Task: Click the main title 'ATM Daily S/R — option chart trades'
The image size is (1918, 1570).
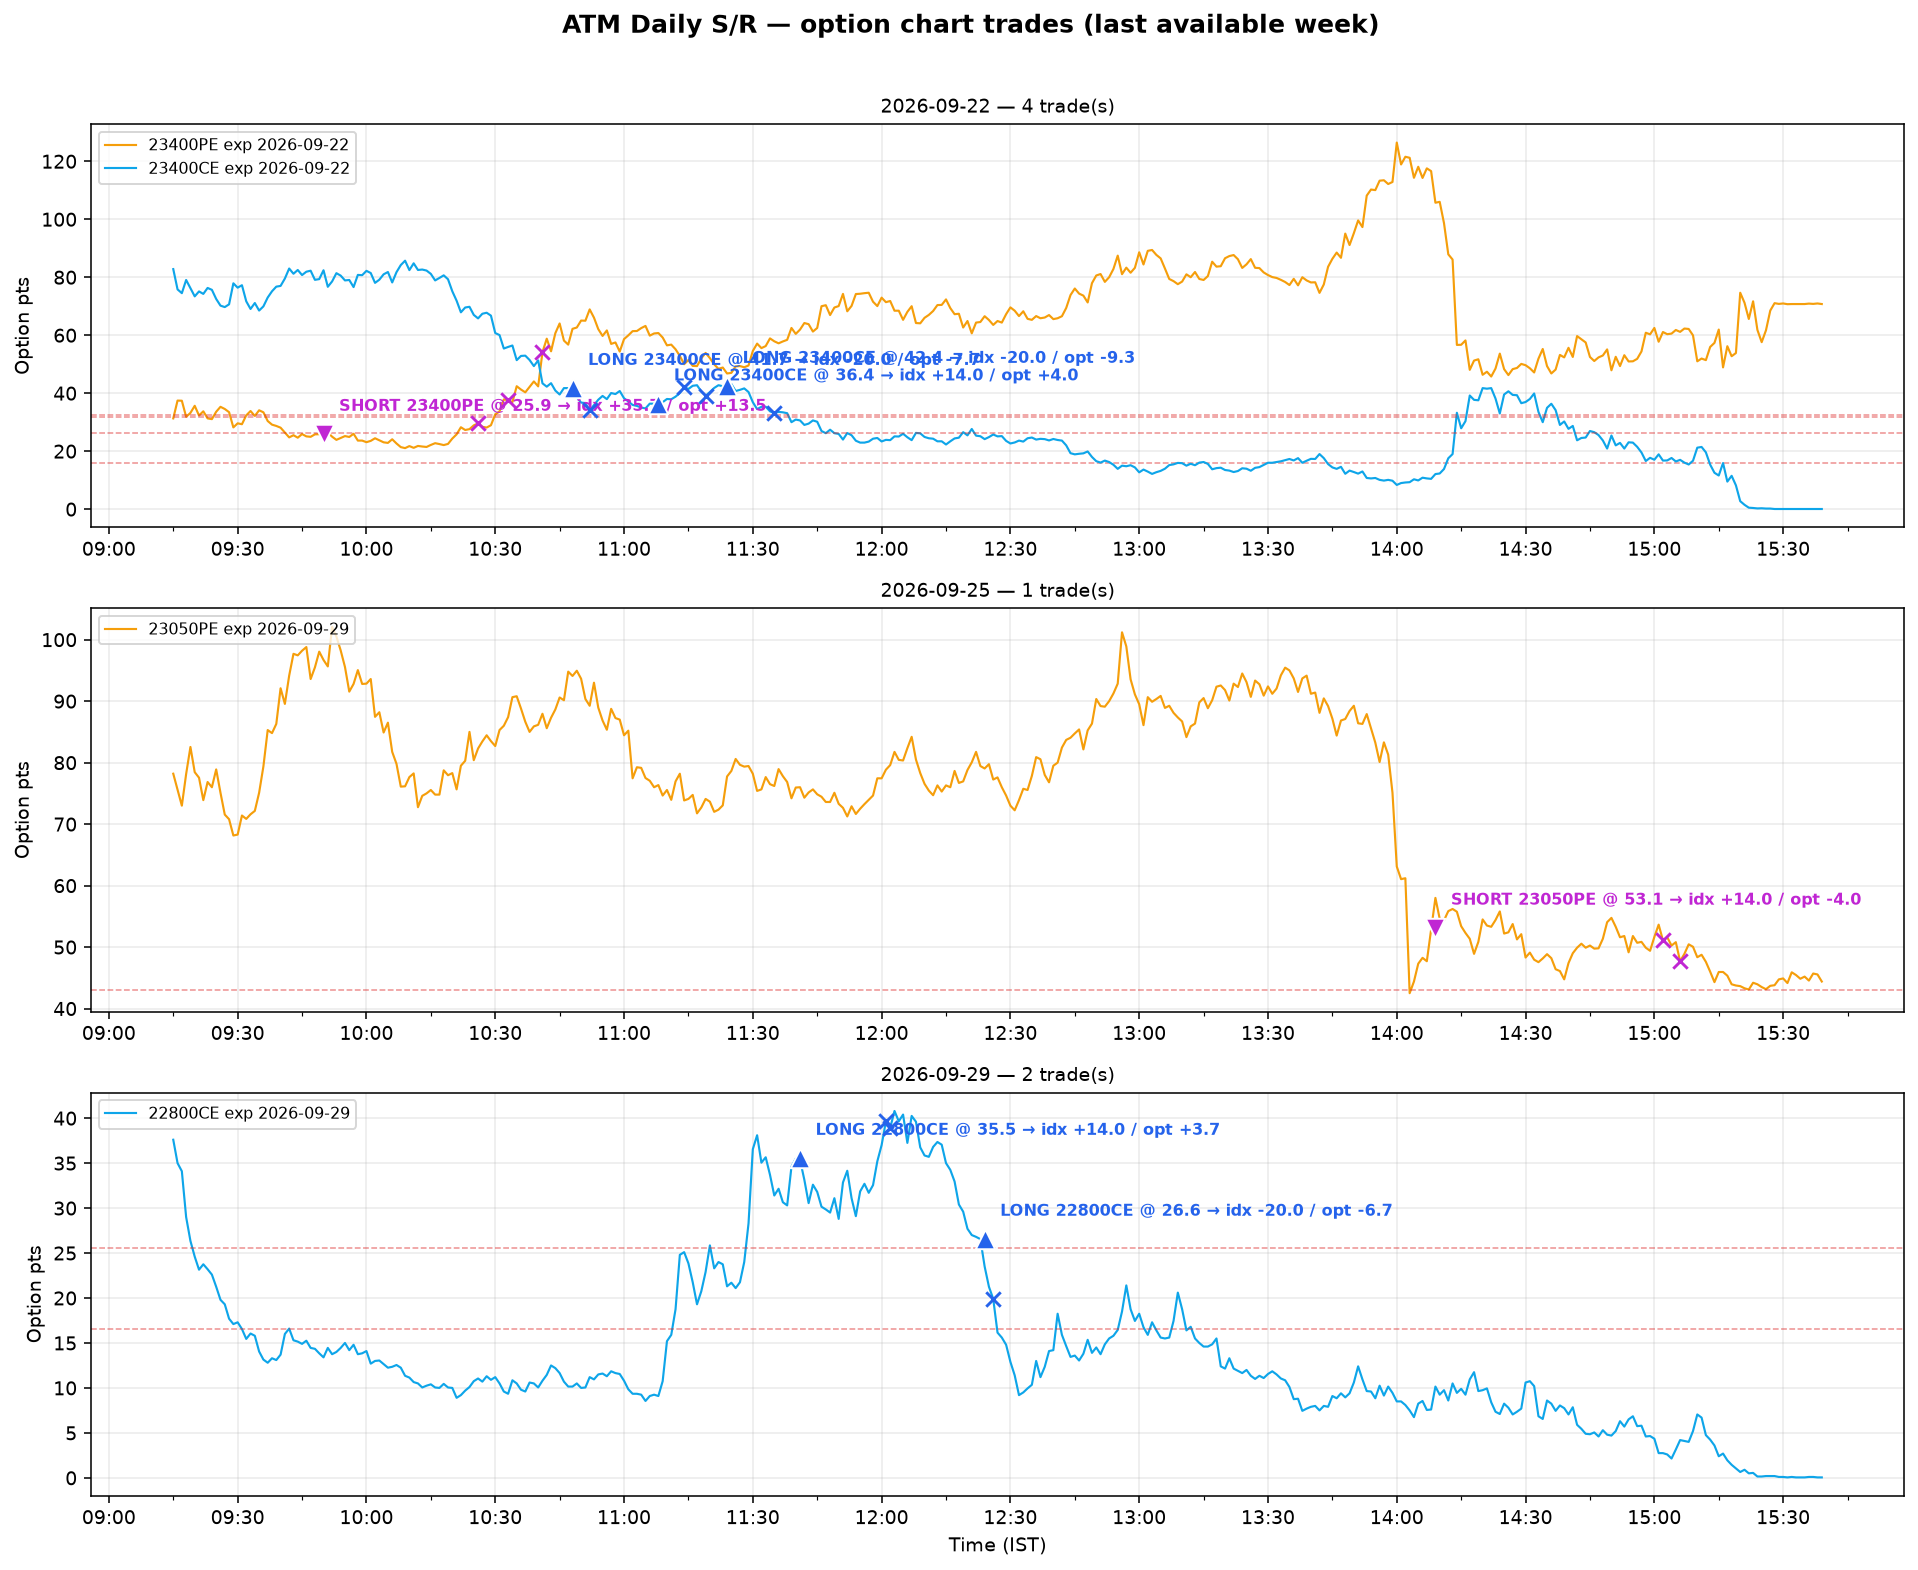Action: (x=970, y=25)
